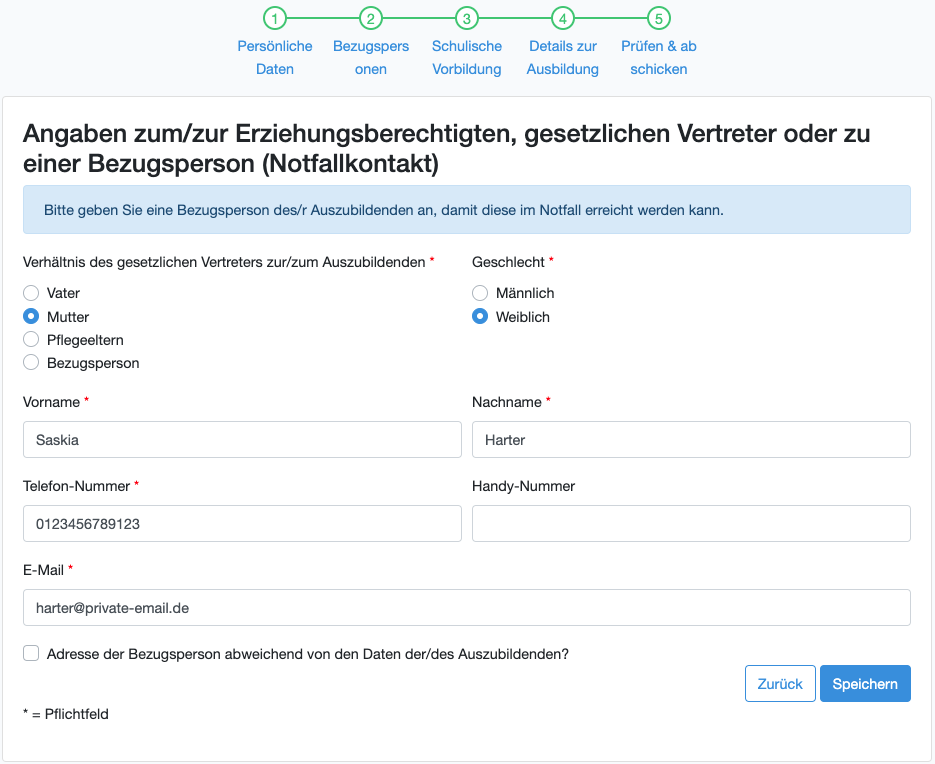Click the Nachname field containing Harter

[691, 440]
